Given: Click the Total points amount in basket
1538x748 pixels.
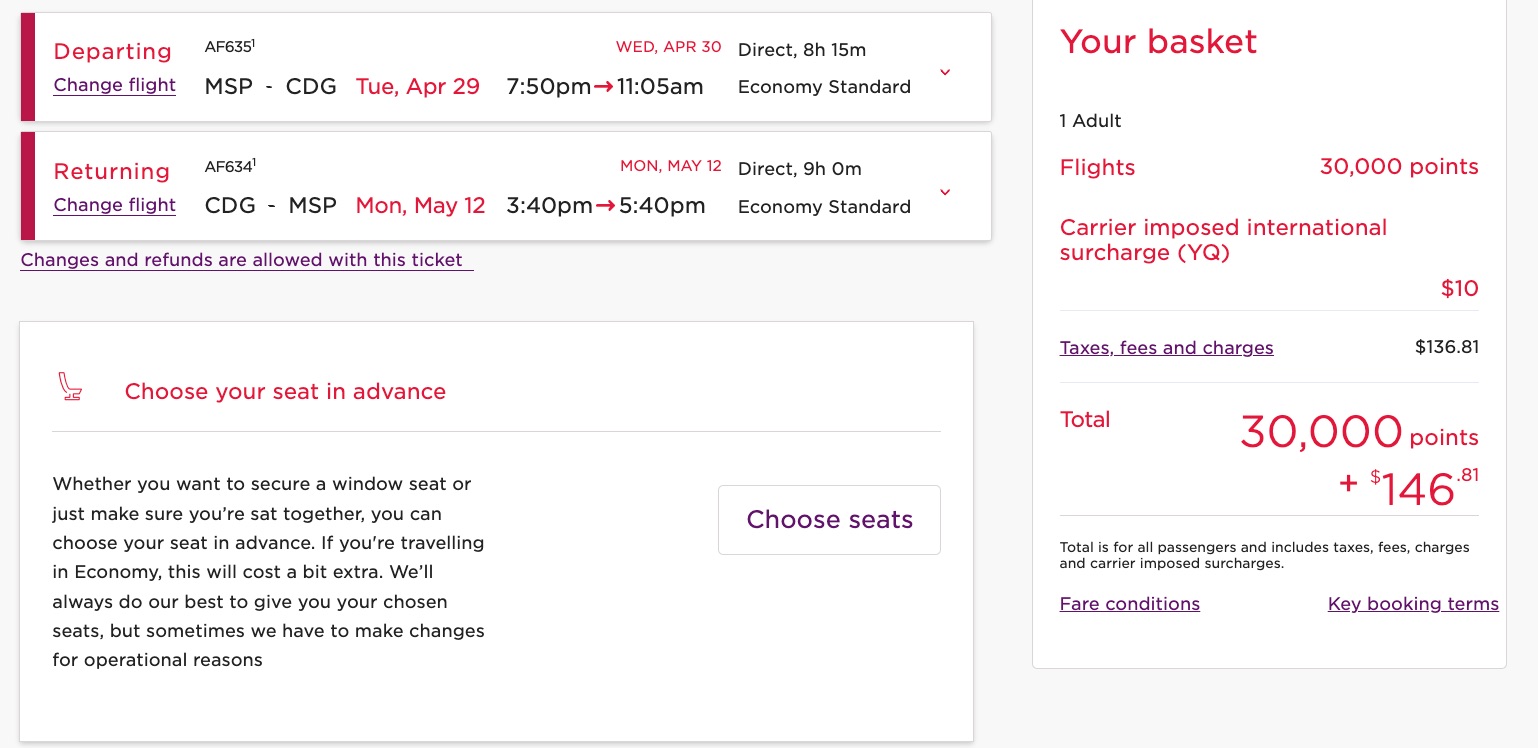Looking at the screenshot, I should pos(1321,432).
